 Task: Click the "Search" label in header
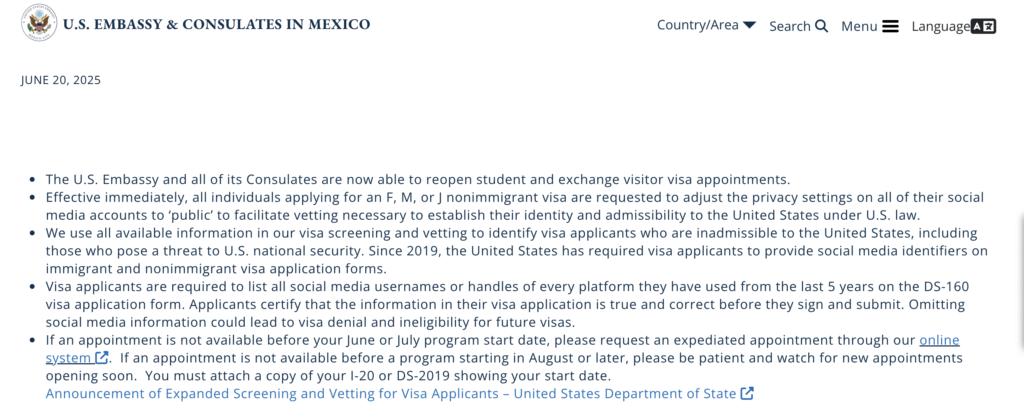pos(789,26)
